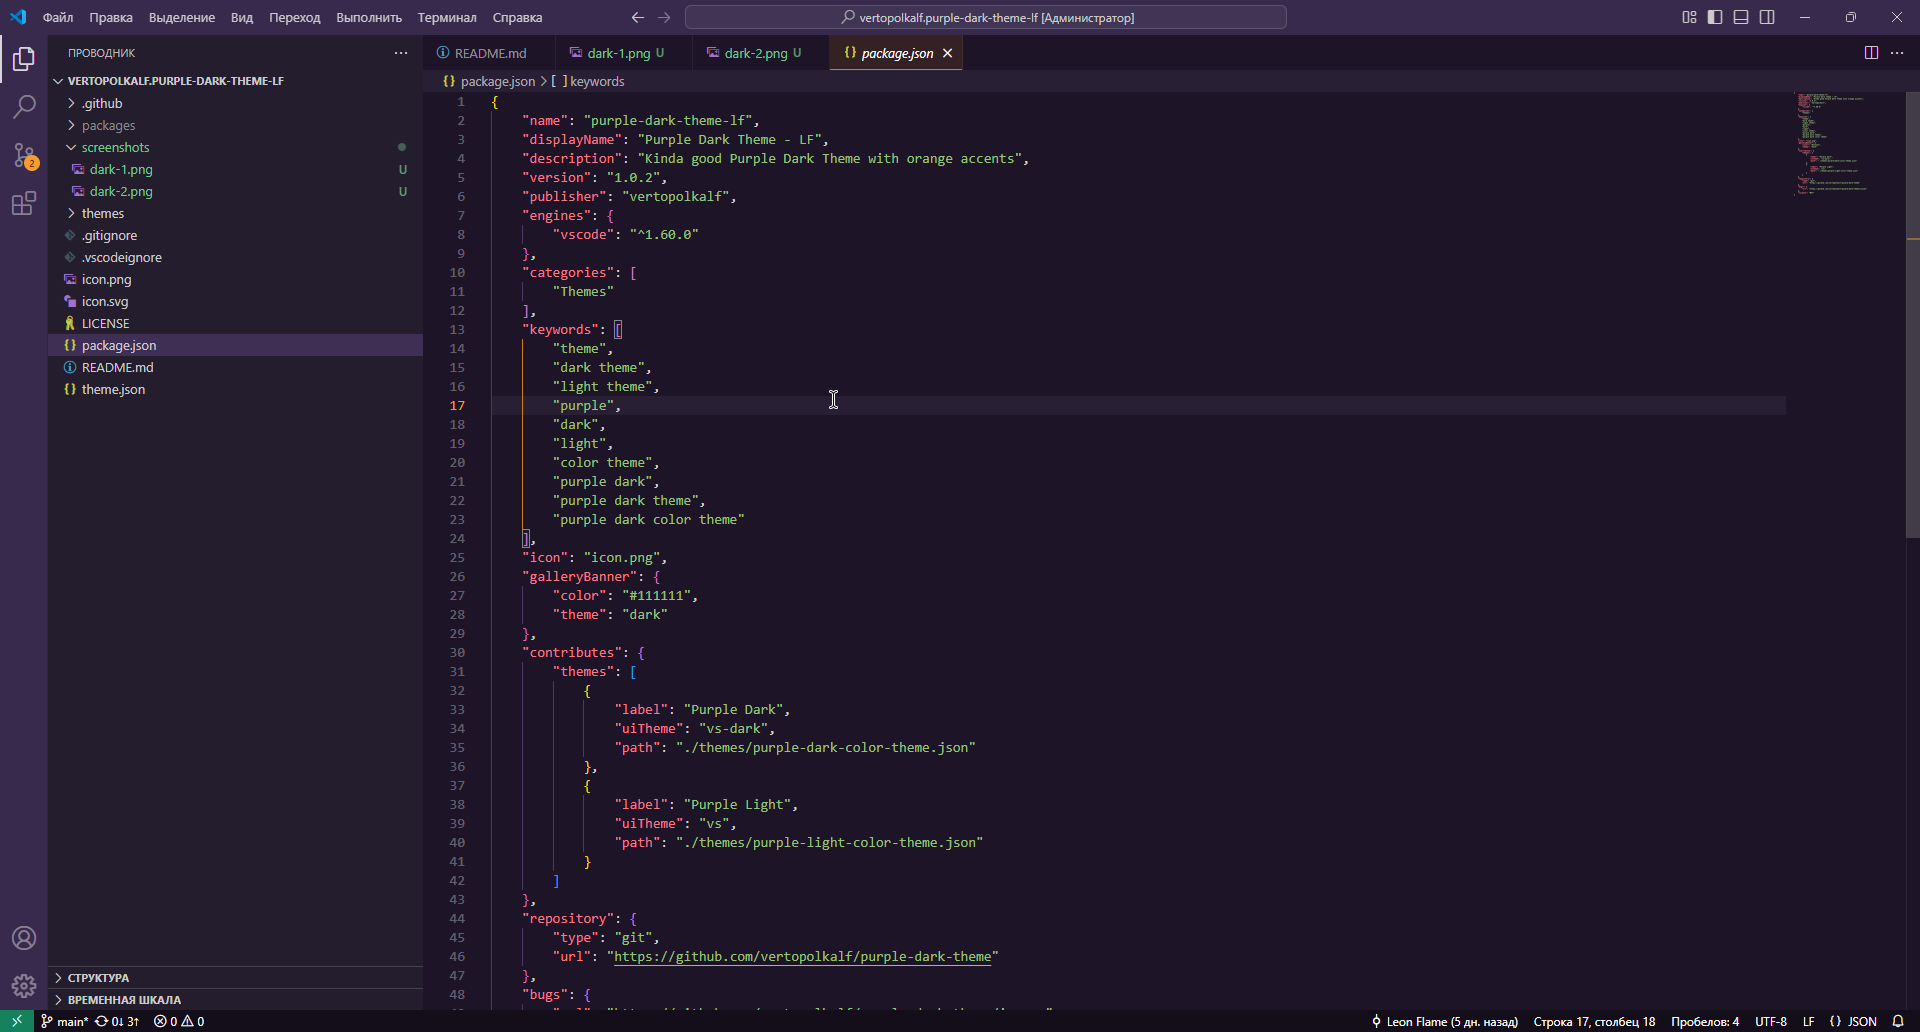Open LICENSE file in explorer
Viewport: 1920px width, 1032px height.
tap(236, 323)
